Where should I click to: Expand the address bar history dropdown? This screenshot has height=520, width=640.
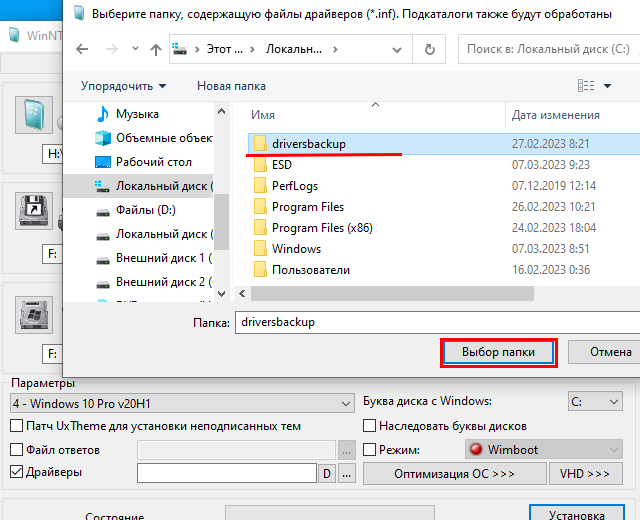coord(396,50)
